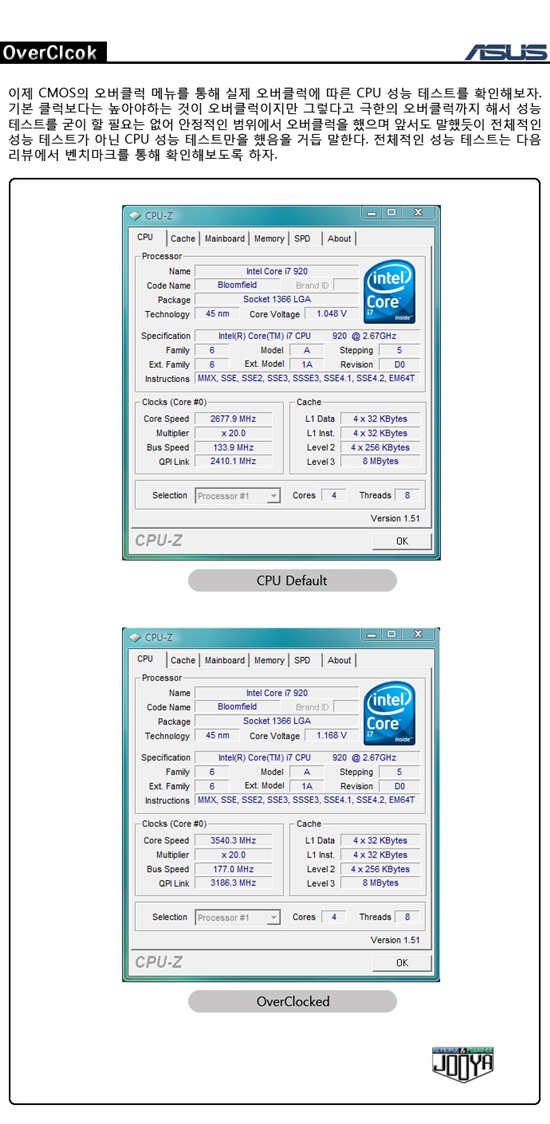Open About tab in OverClocked window
The height and width of the screenshot is (1124, 550).
point(339,660)
